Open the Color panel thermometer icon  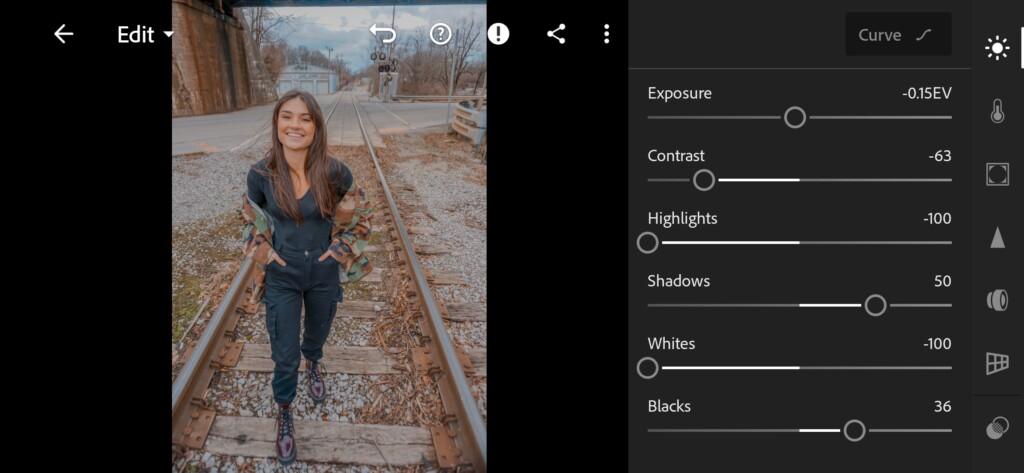point(997,111)
